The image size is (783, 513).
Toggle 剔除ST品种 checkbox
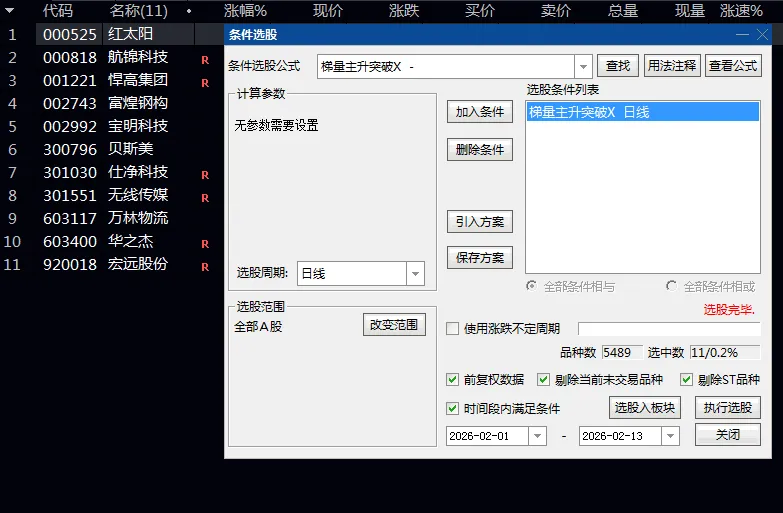pyautogui.click(x=687, y=380)
